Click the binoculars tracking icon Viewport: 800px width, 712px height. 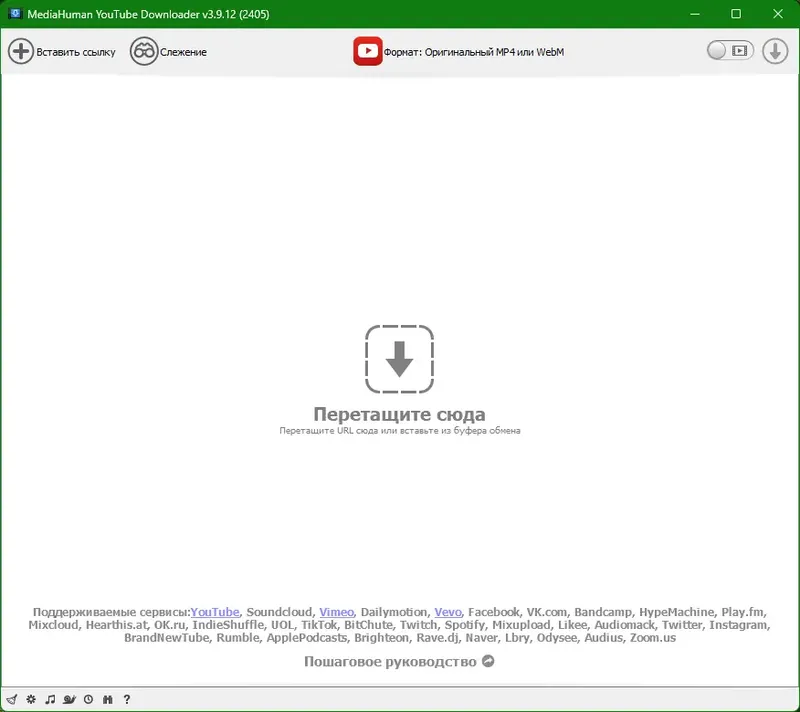(108, 700)
